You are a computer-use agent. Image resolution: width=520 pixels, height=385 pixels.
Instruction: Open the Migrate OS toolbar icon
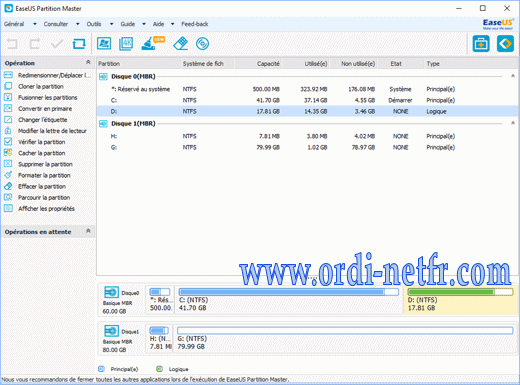tap(104, 44)
